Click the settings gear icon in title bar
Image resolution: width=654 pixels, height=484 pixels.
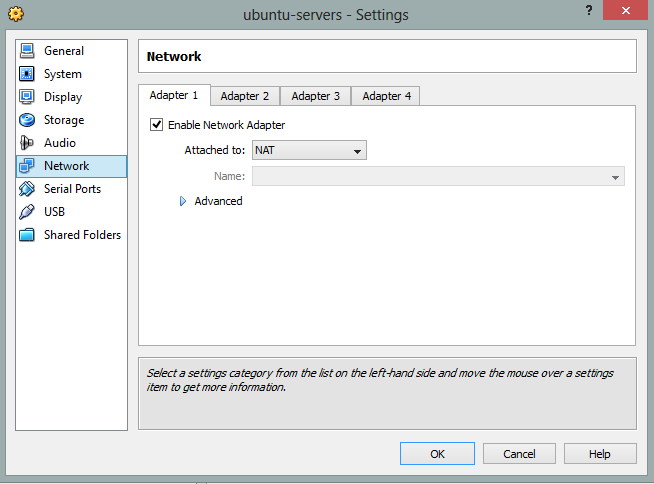tap(16, 14)
